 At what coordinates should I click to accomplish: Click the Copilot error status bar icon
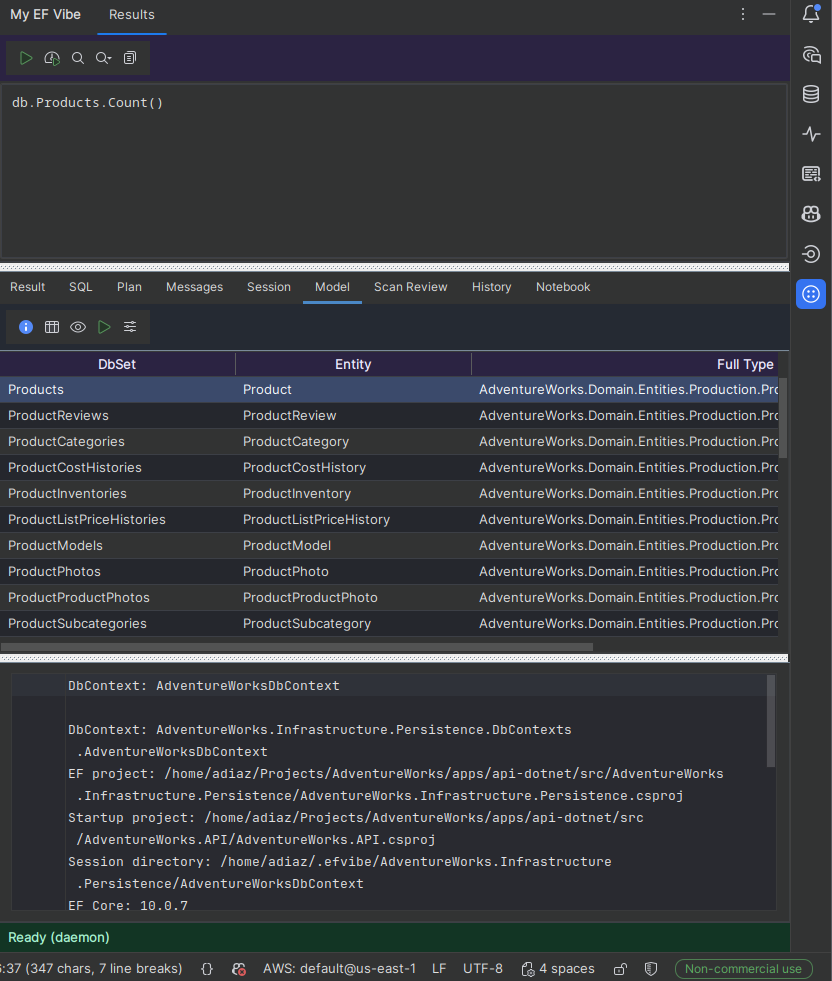point(238,968)
